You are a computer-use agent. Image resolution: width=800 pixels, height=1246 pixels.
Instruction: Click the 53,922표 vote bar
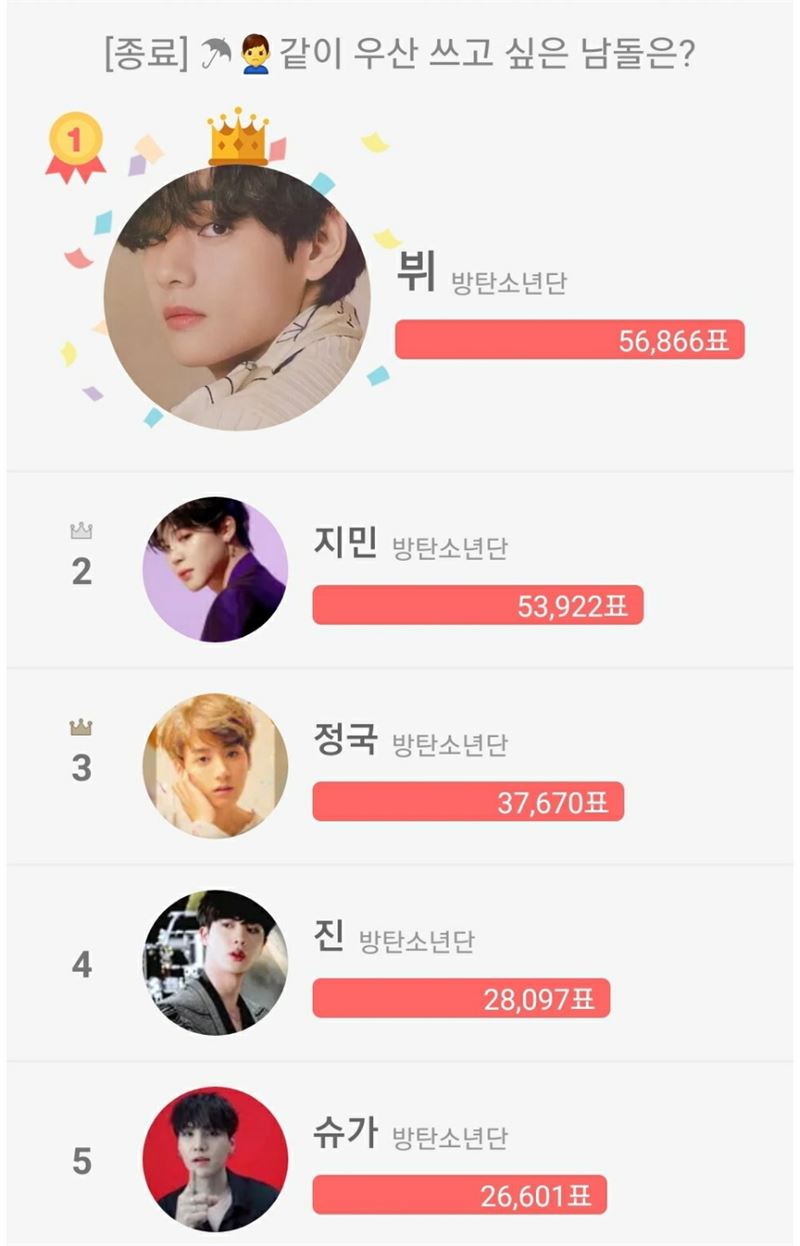click(477, 606)
